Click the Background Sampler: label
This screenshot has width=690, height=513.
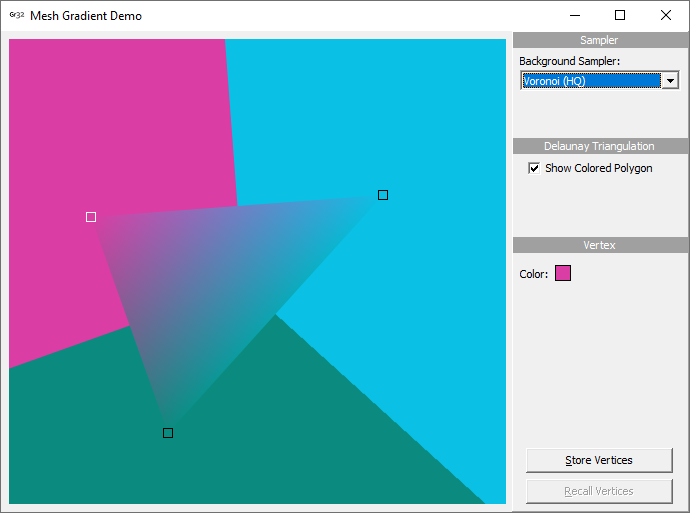coord(569,61)
